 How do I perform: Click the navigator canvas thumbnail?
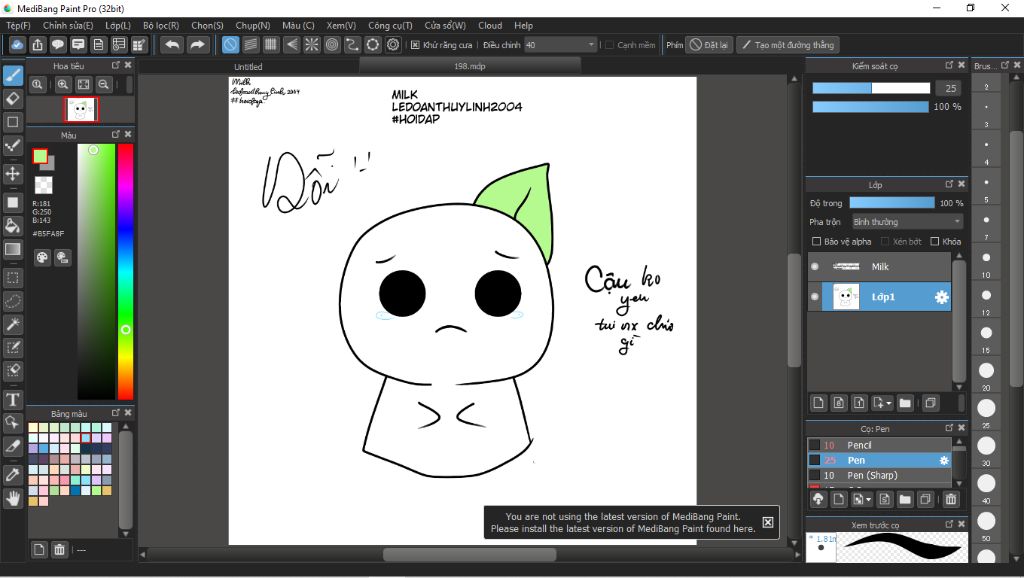tap(81, 110)
